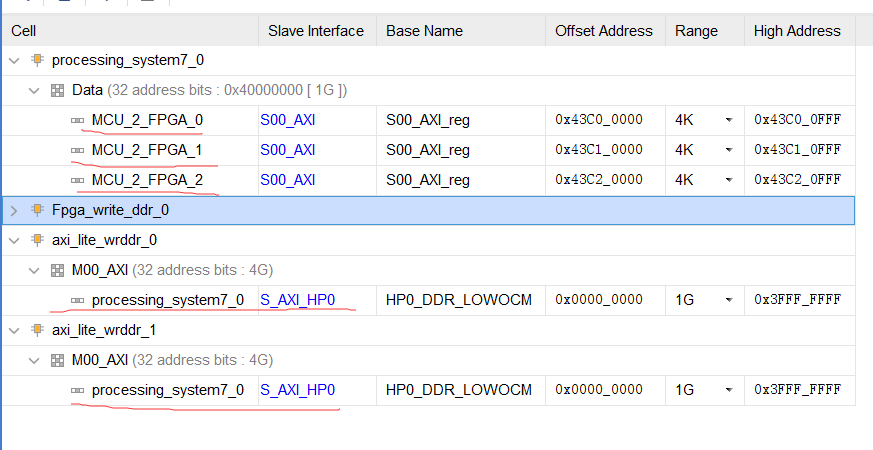Click the segment icon beside MCU_2_FPGA_1
Viewport: 873px width, 450px height.
[x=77, y=150]
